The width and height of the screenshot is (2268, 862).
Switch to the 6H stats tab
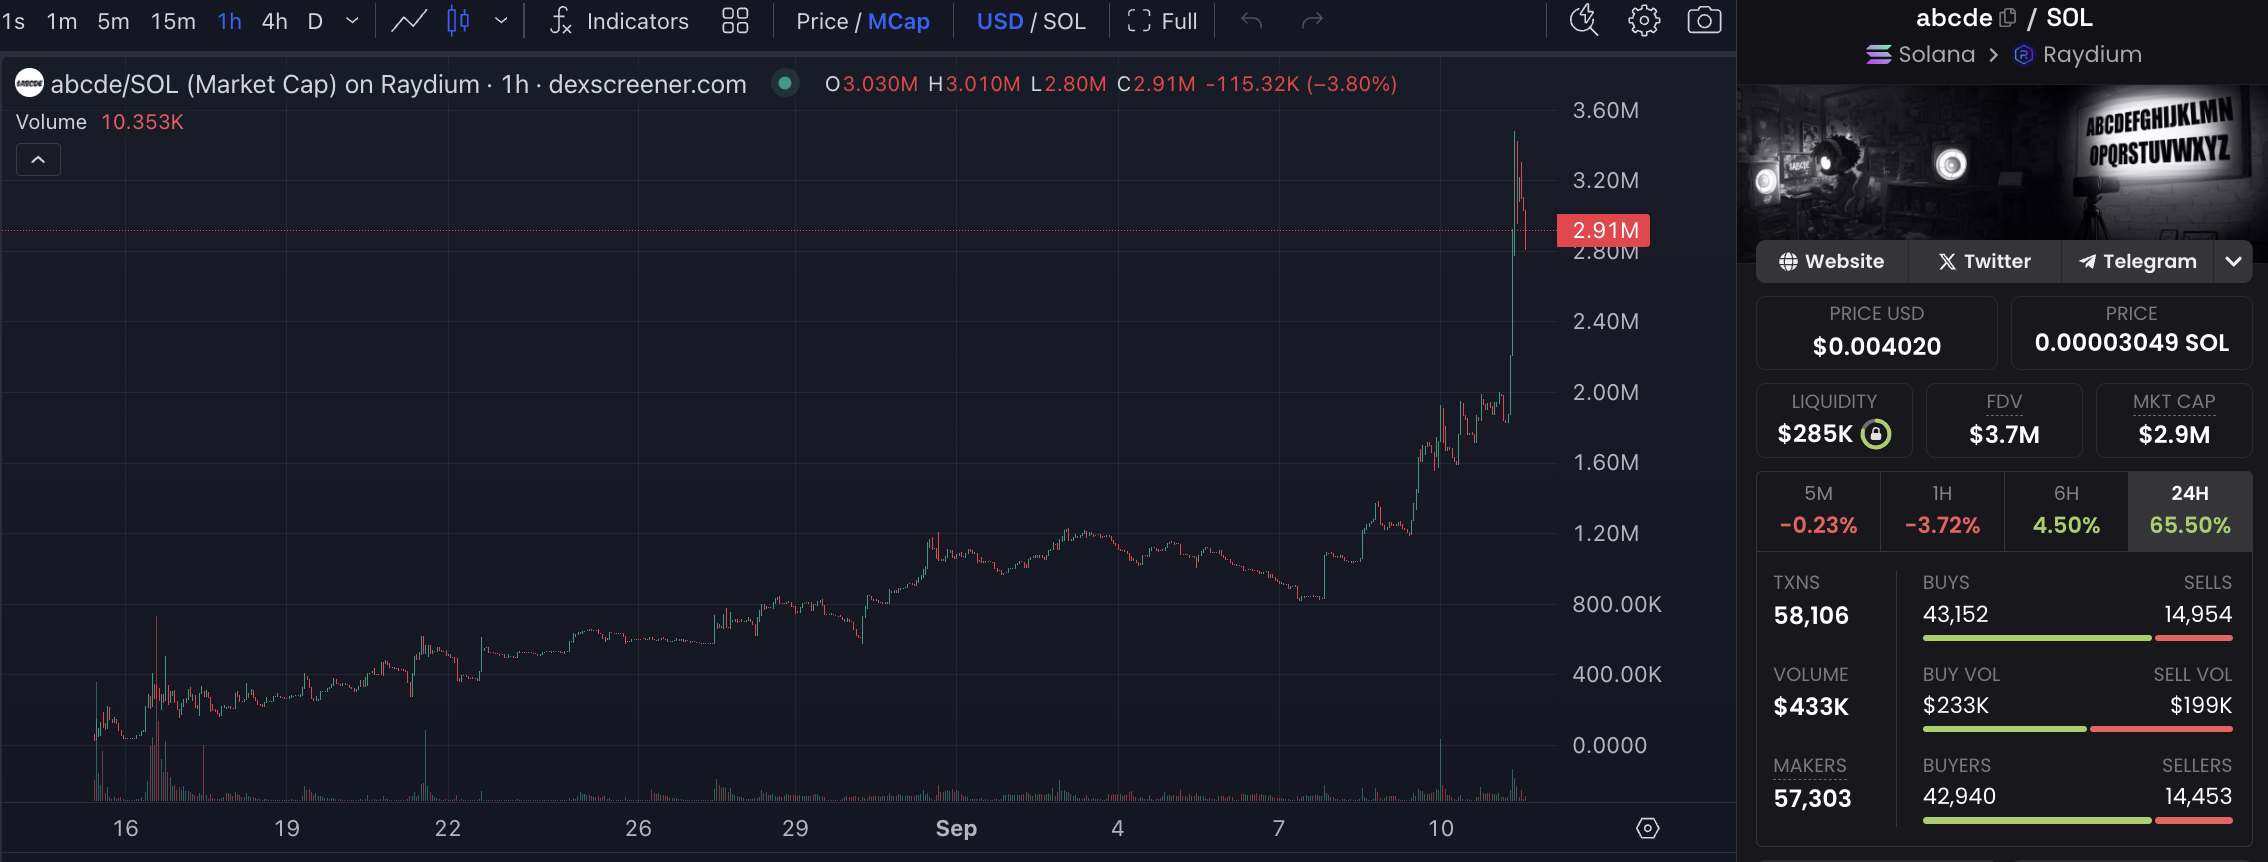pos(2066,511)
